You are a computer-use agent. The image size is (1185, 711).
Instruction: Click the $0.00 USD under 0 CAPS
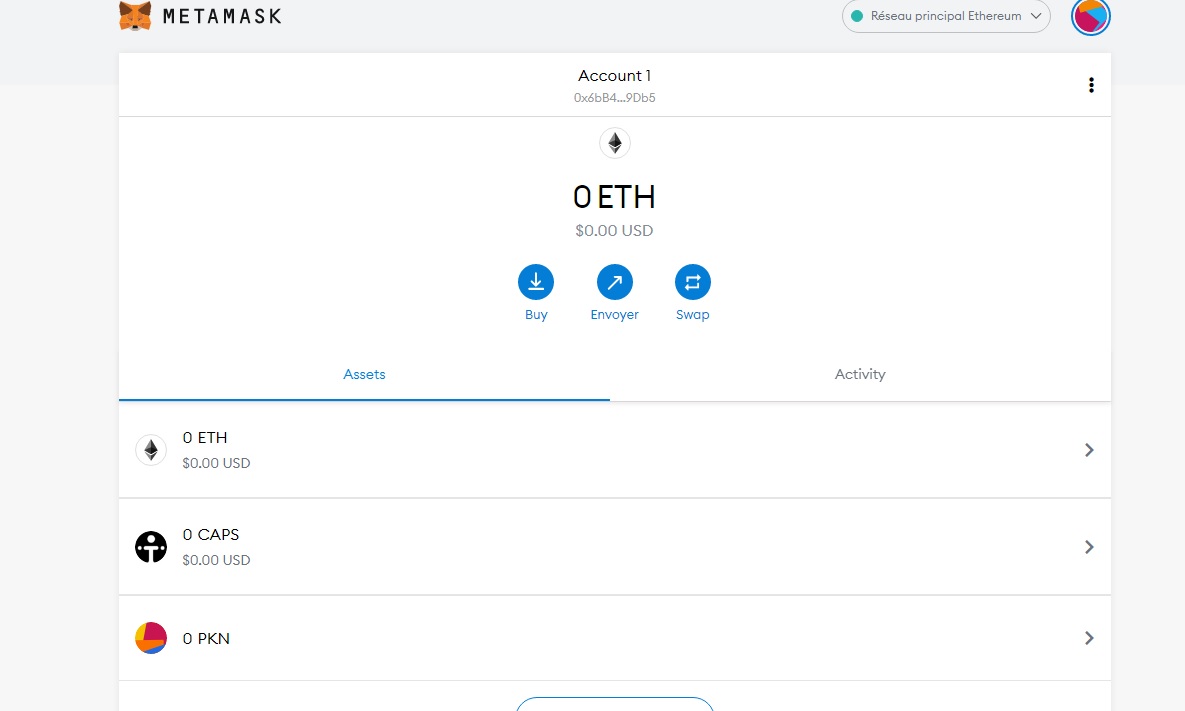click(216, 560)
